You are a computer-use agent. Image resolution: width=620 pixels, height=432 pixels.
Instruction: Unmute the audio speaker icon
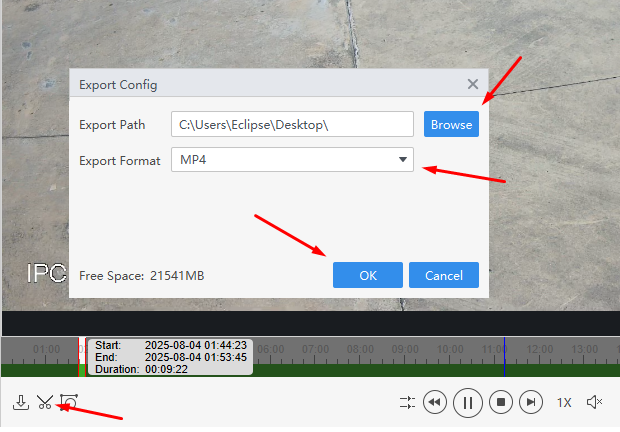[x=594, y=402]
